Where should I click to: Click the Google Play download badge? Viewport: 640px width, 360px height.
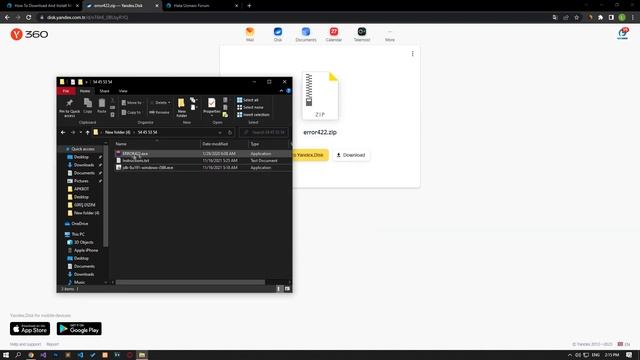[79, 329]
